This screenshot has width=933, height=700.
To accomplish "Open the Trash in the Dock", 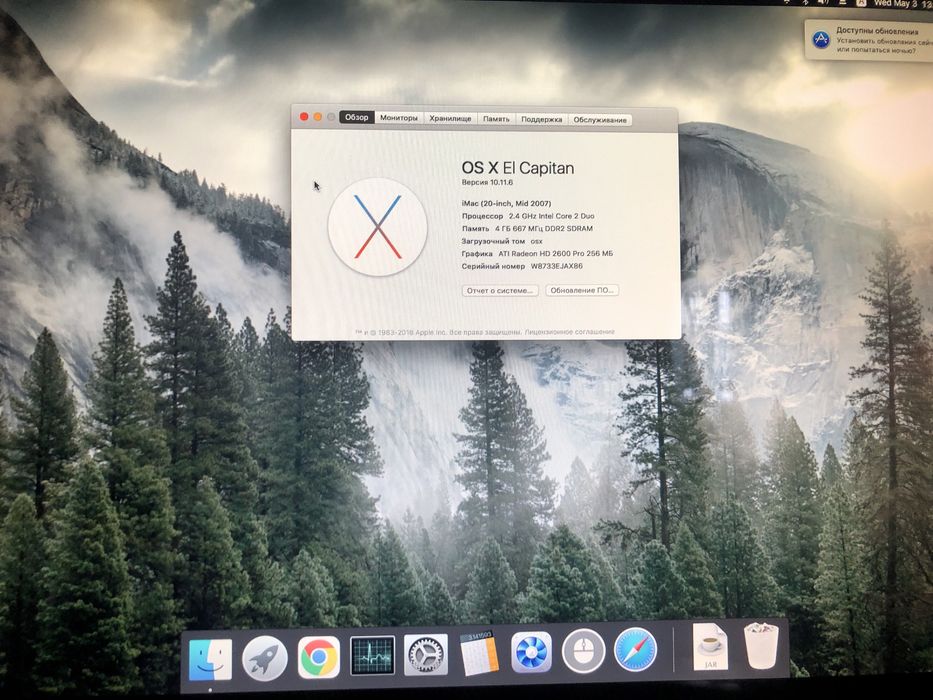I will click(x=761, y=645).
